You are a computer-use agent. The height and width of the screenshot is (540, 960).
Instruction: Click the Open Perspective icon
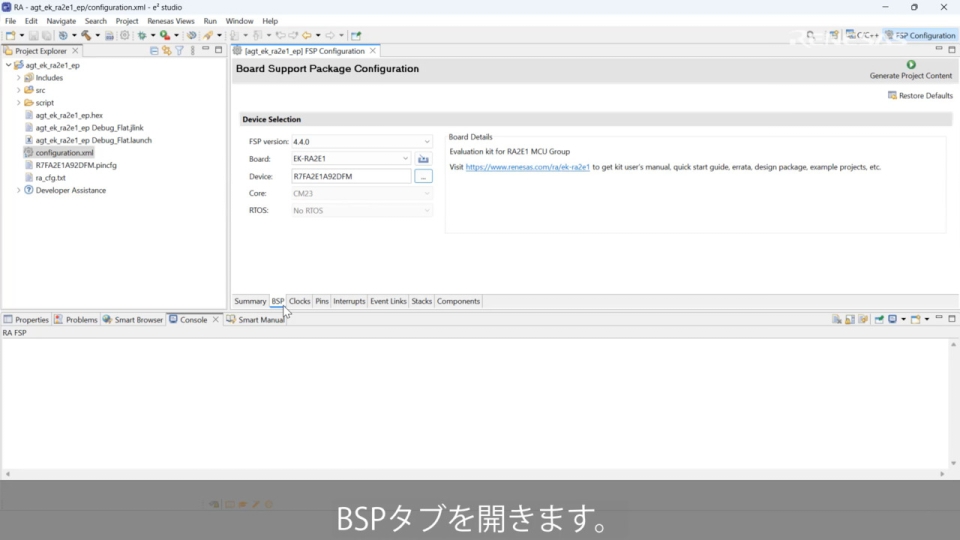point(834,36)
